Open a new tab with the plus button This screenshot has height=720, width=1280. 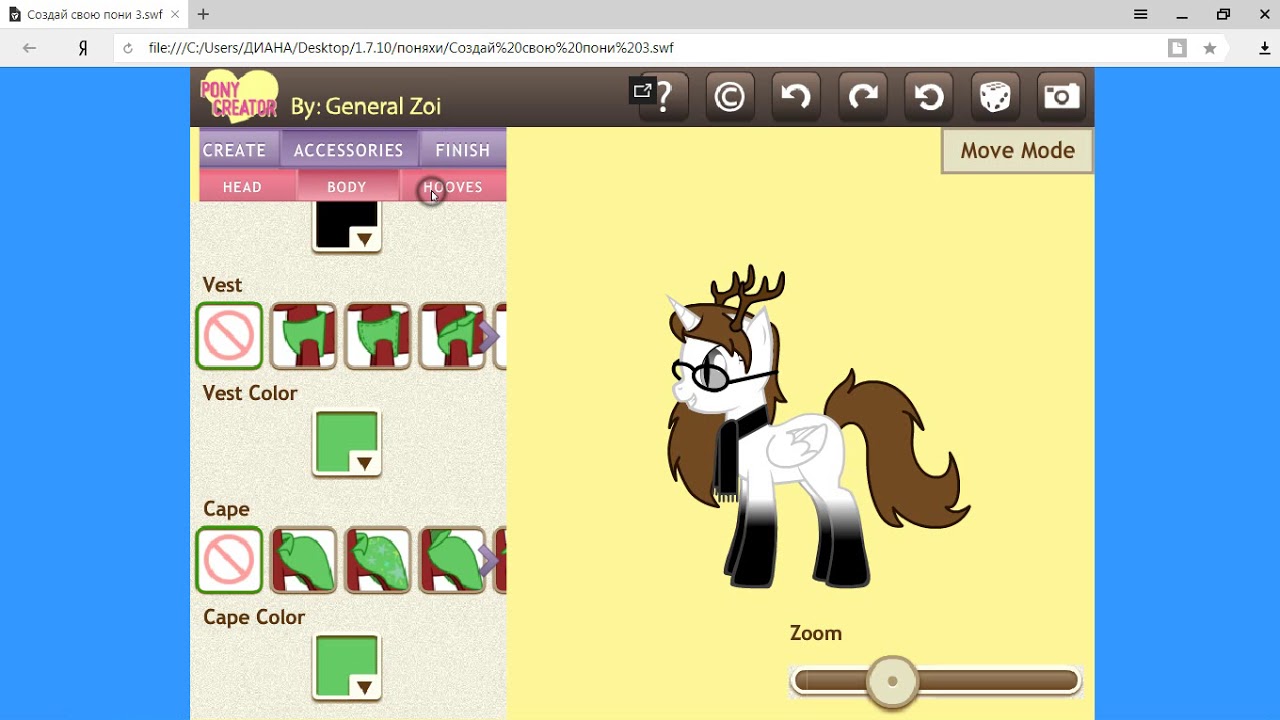point(203,14)
